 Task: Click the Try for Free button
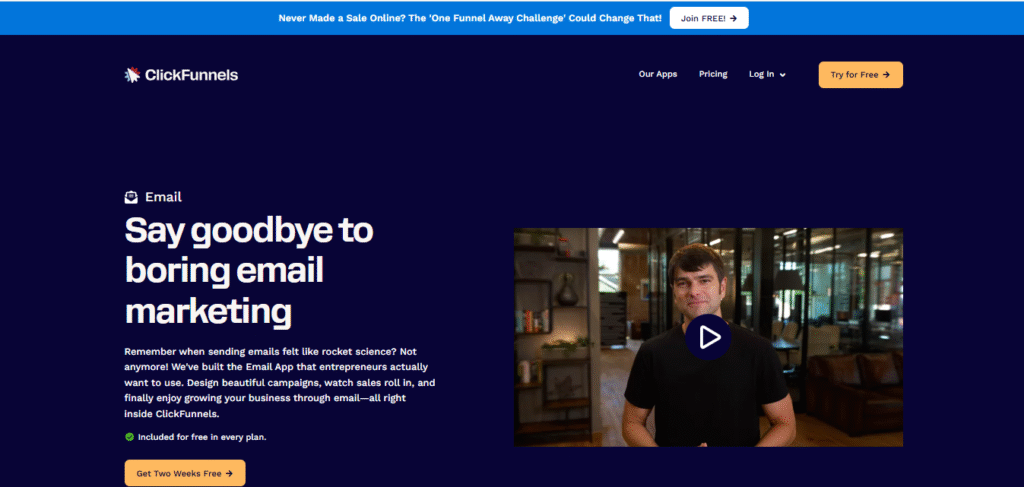861,74
